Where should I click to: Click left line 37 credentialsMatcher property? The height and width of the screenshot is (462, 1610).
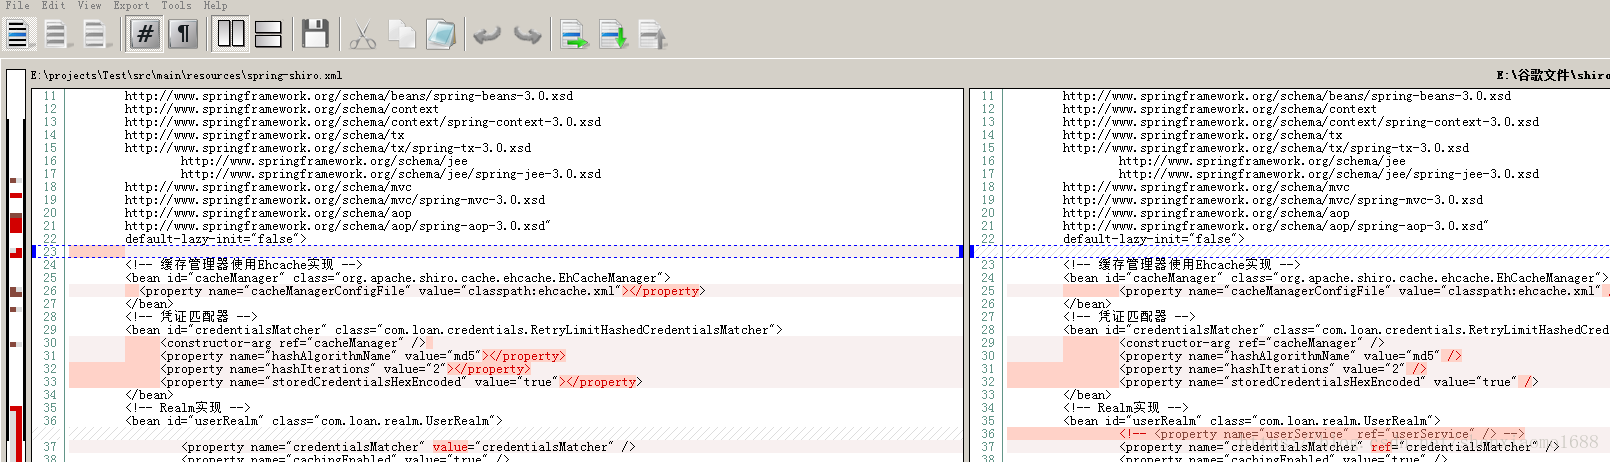408,447
